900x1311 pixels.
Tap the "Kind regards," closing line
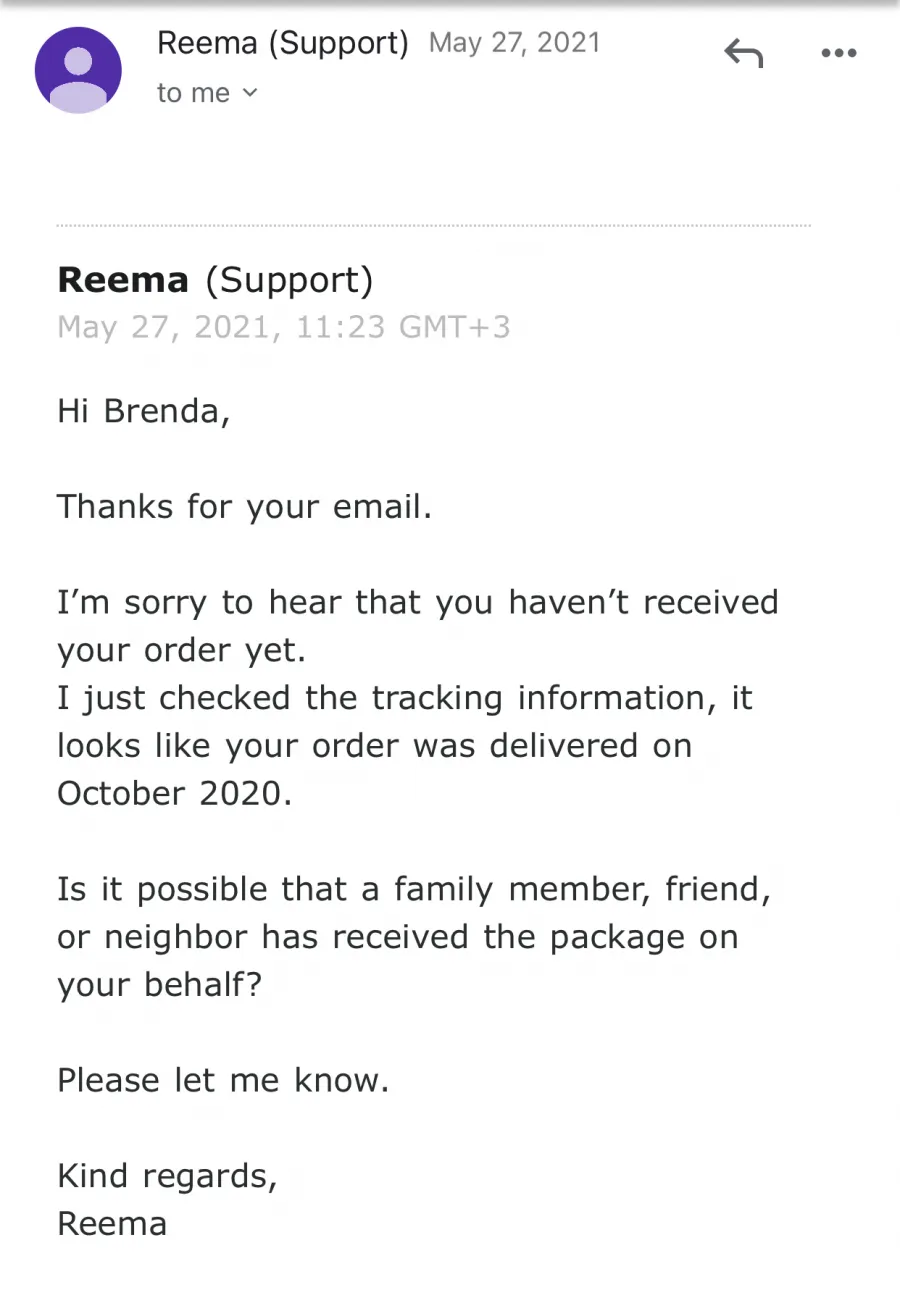pos(167,1176)
